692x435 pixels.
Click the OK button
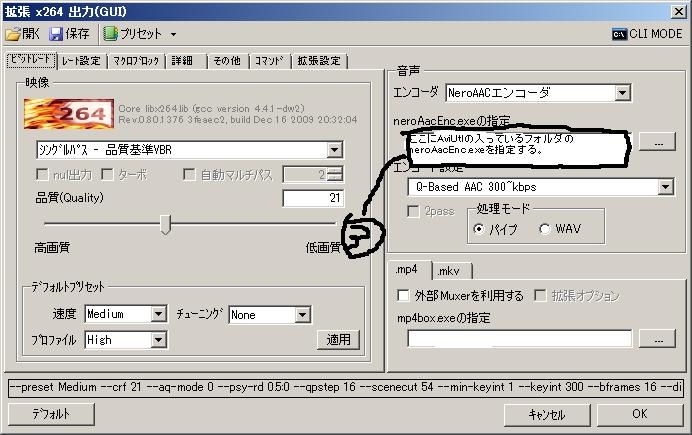tap(640, 415)
